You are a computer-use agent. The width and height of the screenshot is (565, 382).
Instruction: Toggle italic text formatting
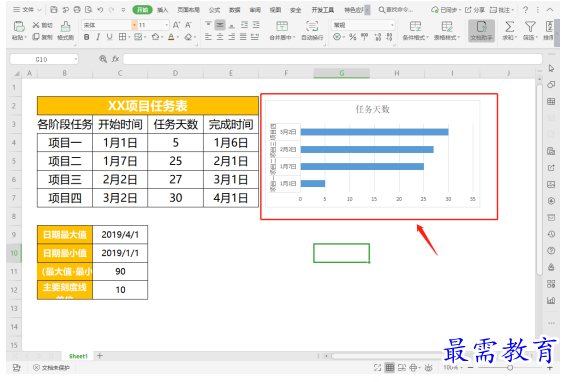pyautogui.click(x=98, y=37)
